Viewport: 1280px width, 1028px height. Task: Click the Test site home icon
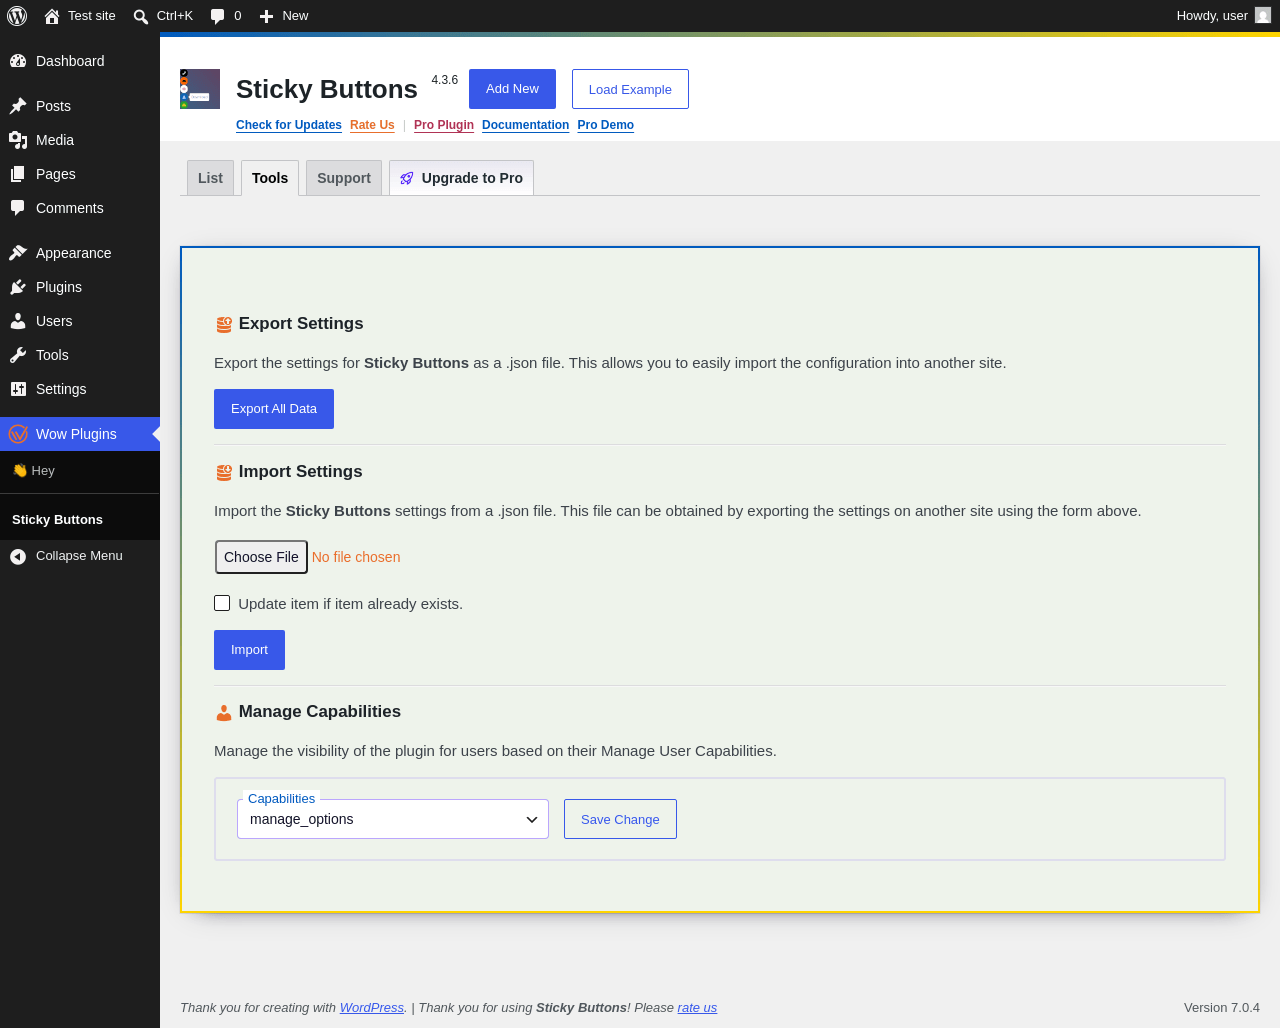pos(52,16)
